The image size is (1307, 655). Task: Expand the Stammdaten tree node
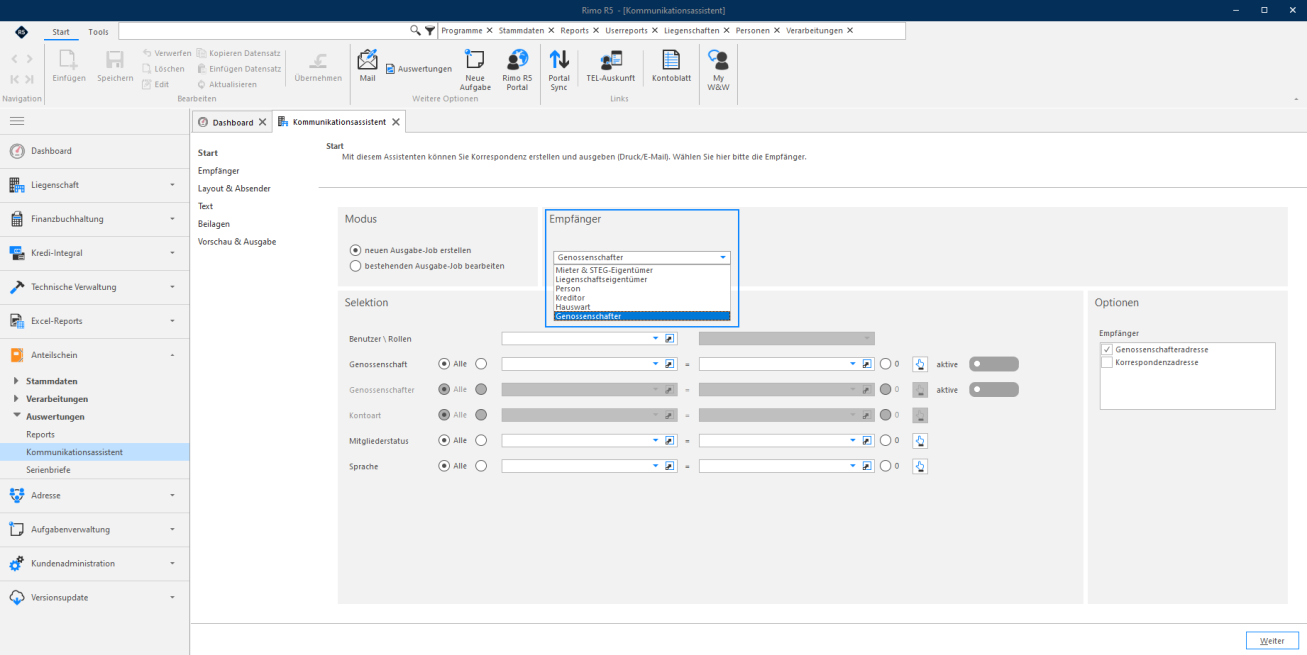coord(15,381)
